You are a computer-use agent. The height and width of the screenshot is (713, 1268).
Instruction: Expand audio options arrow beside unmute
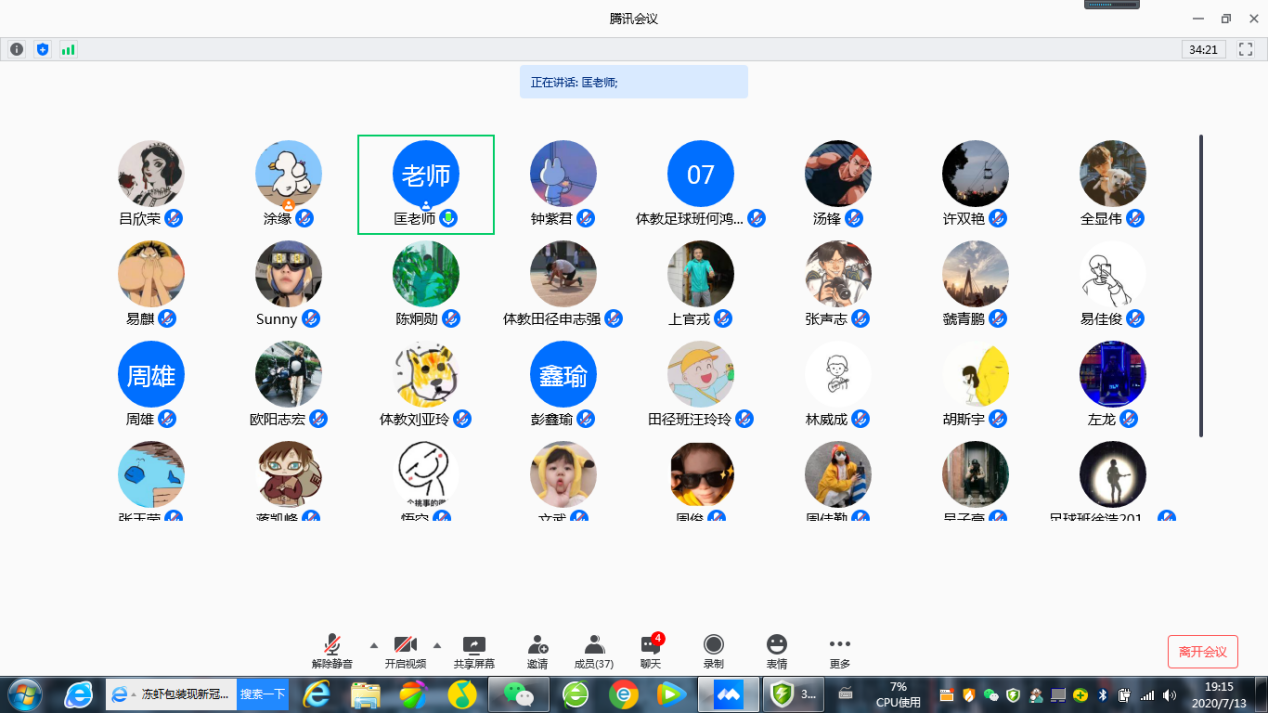(x=374, y=645)
